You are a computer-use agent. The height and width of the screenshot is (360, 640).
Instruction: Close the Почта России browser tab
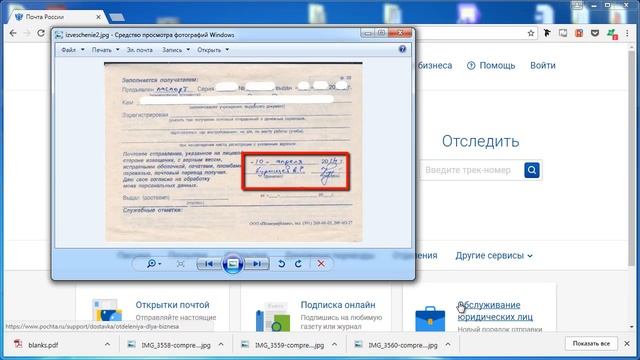click(x=98, y=17)
